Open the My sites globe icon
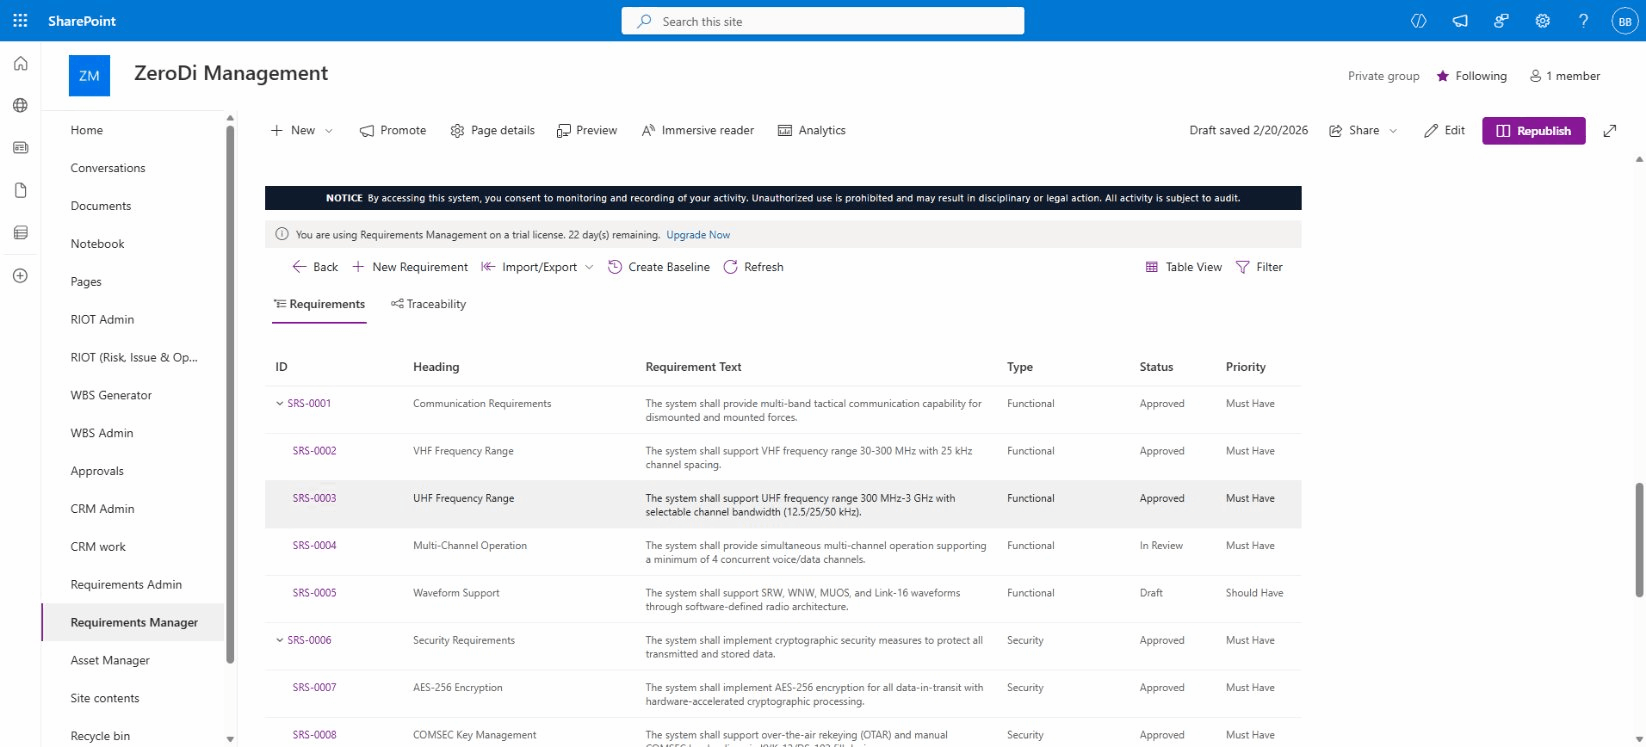The height and width of the screenshot is (747, 1646). 20,105
